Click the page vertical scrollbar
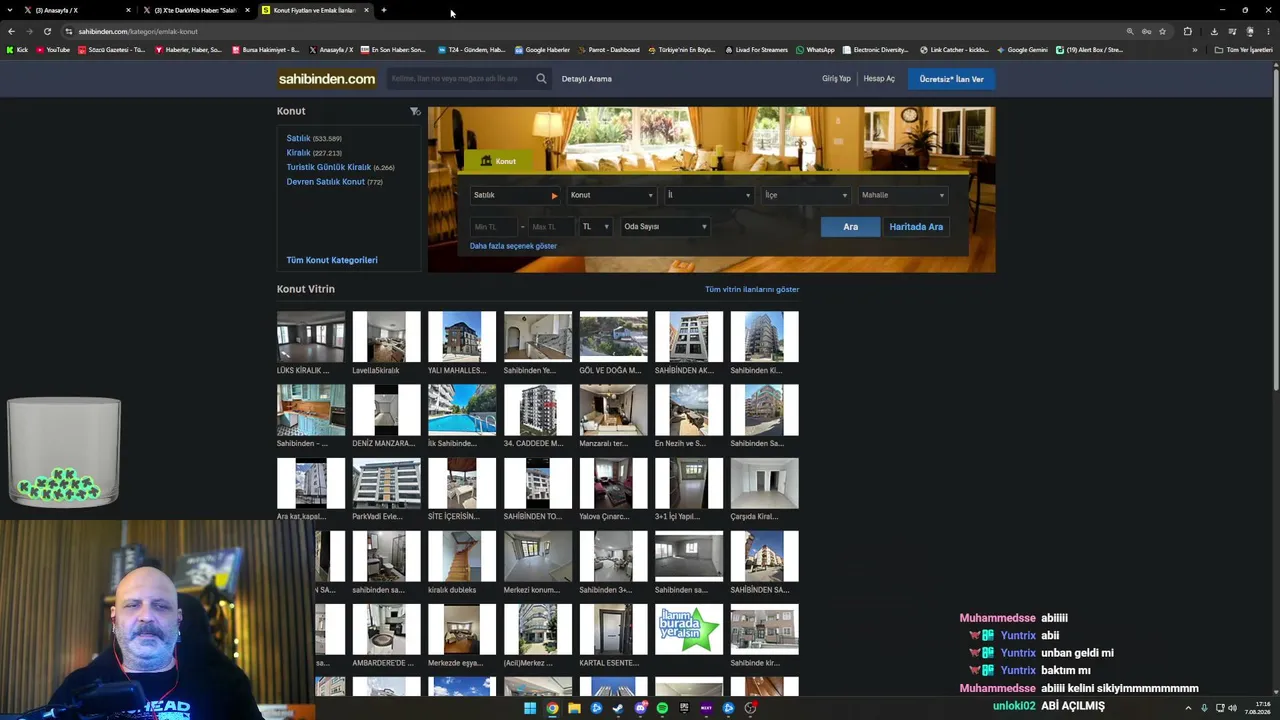1280x720 pixels. pos(1275,228)
